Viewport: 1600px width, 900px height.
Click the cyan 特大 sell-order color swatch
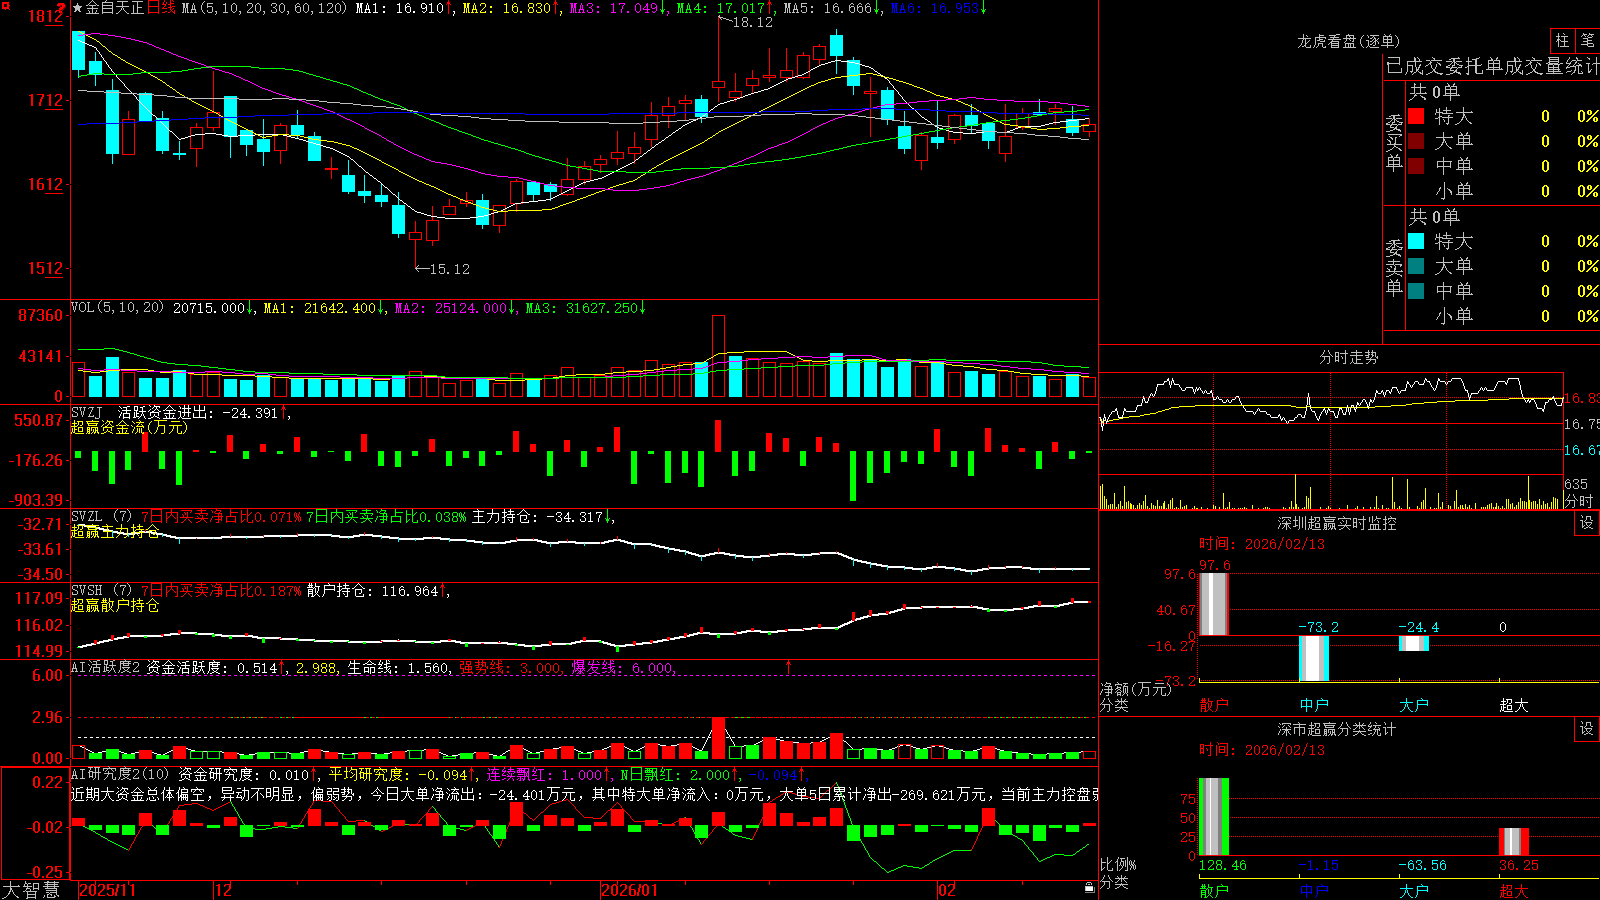click(1416, 241)
